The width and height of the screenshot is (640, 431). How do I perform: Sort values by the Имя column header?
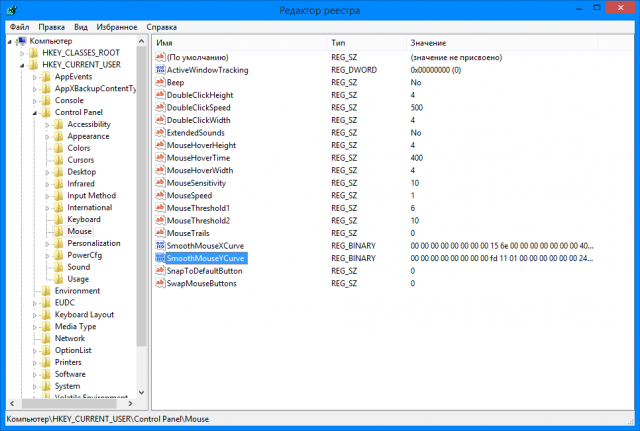click(240, 42)
